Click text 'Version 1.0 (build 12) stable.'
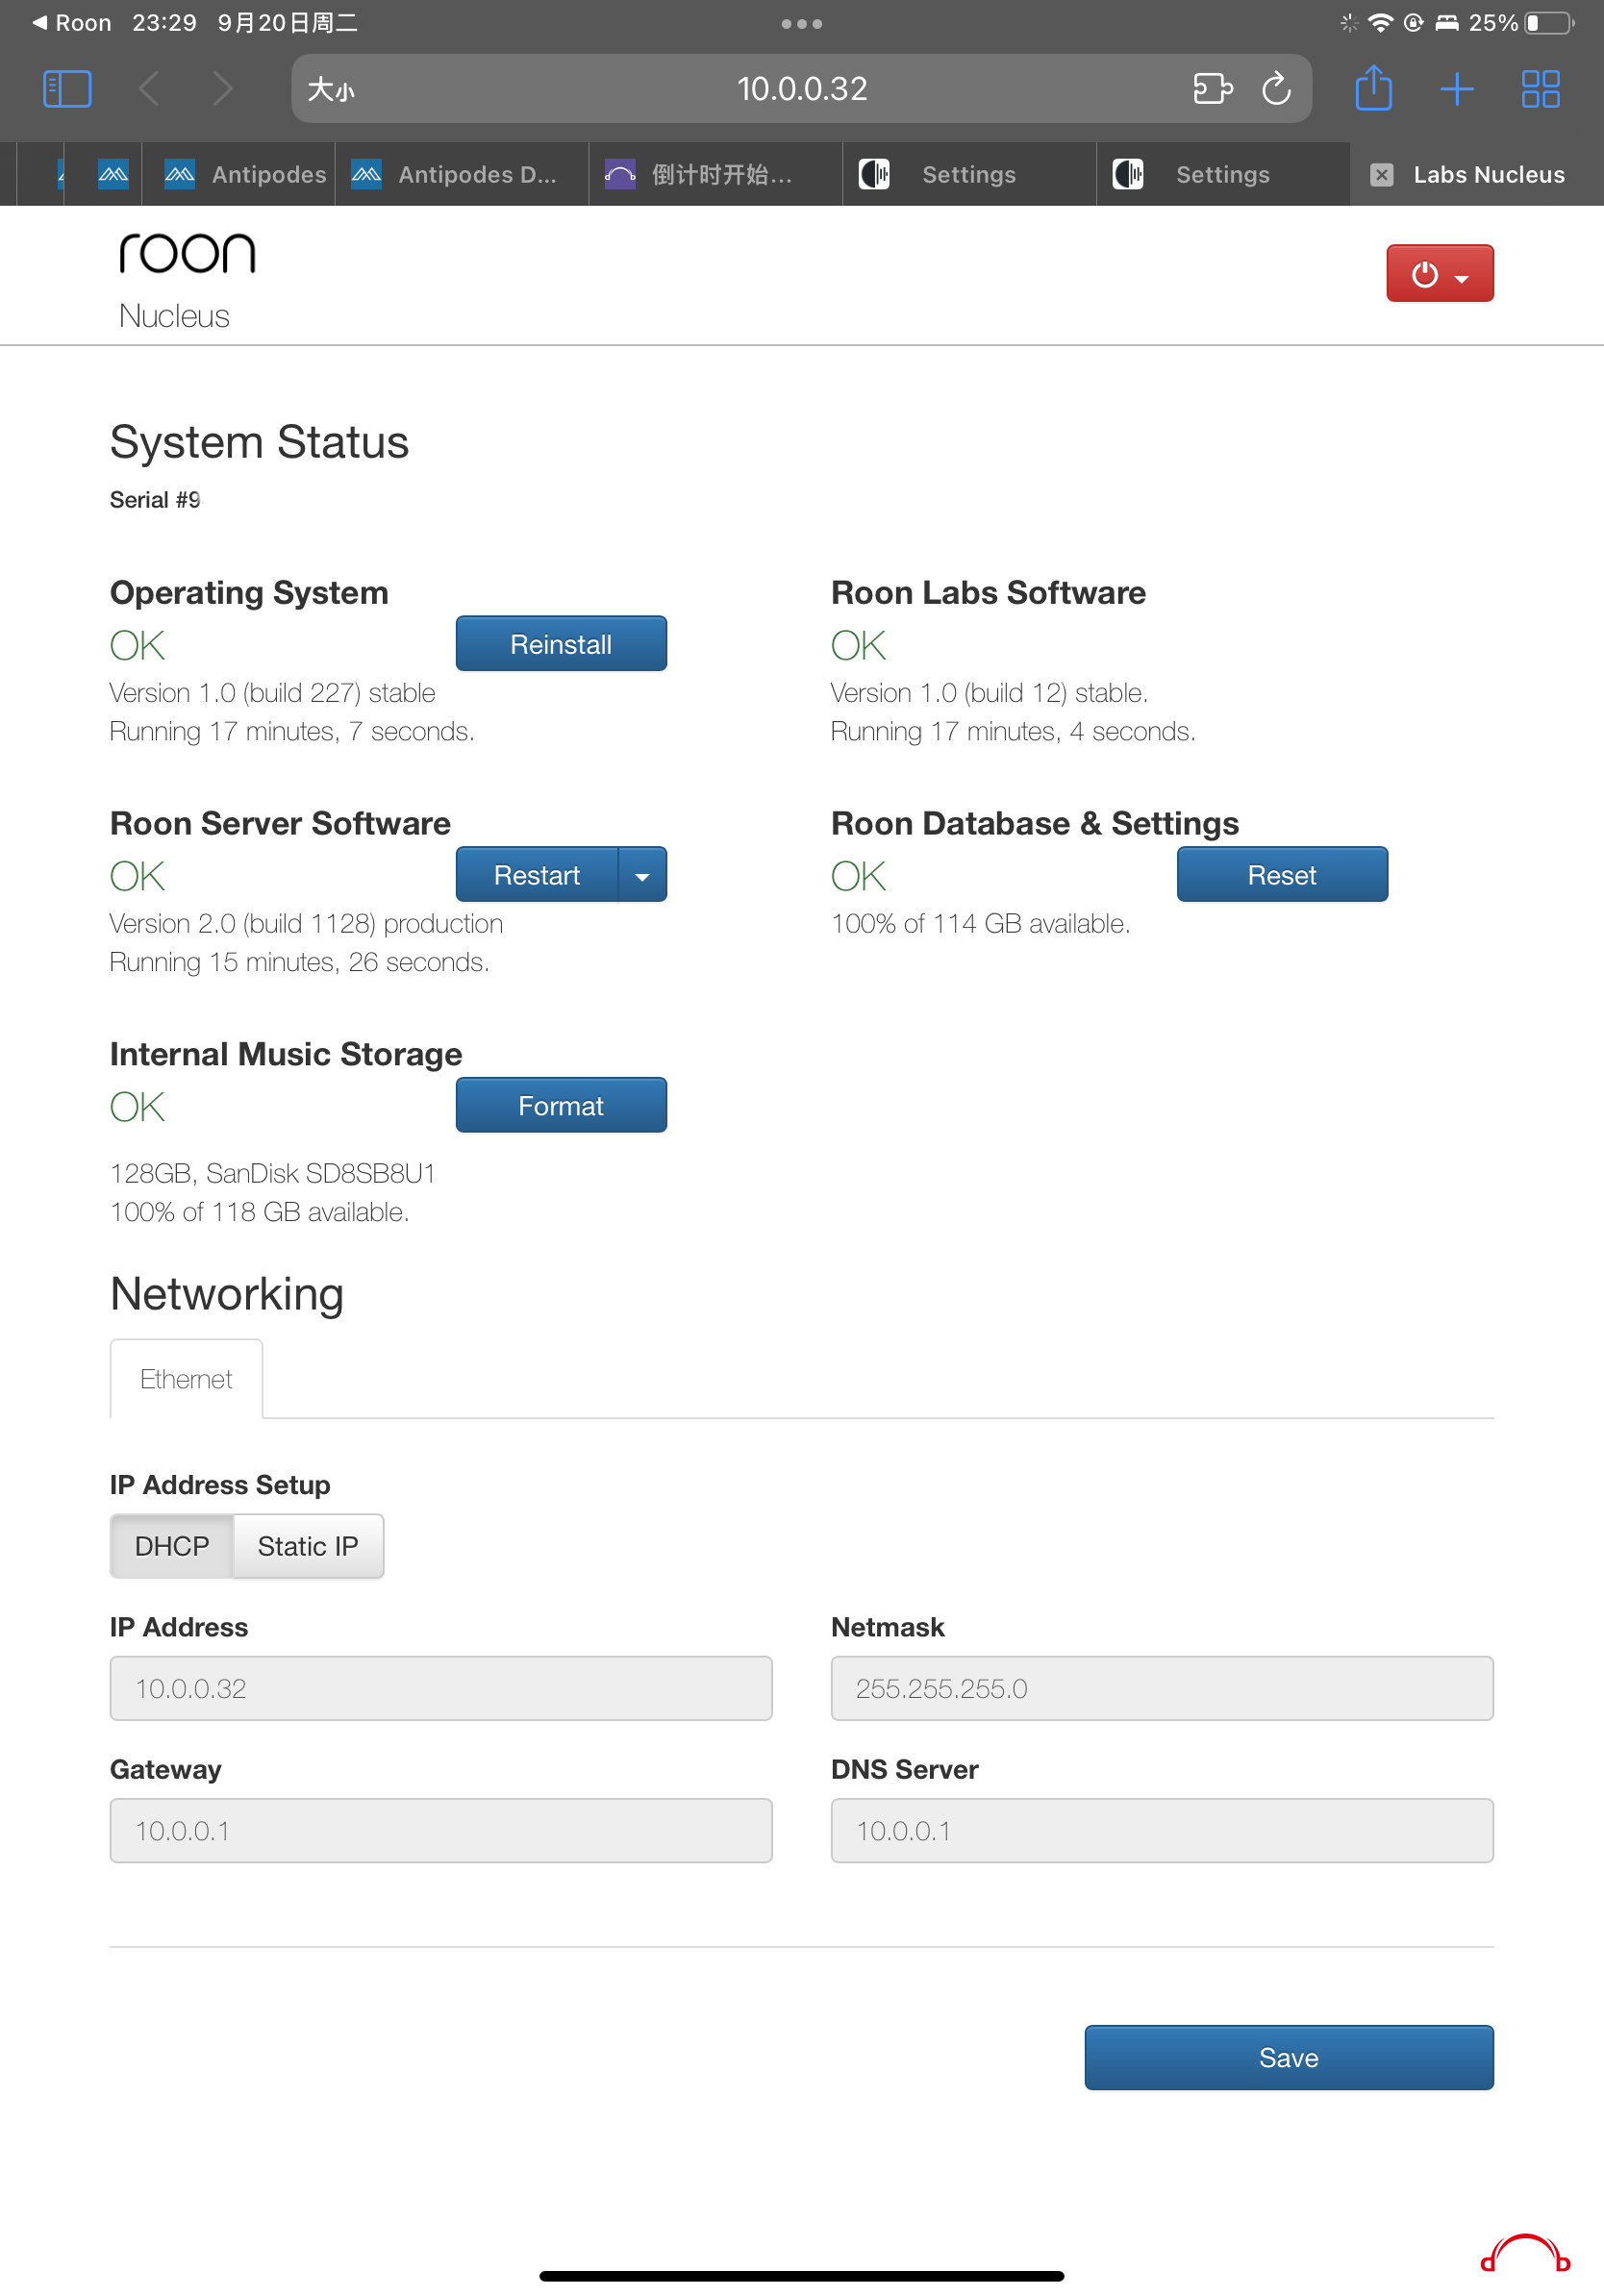The height and width of the screenshot is (2296, 1604). coord(989,692)
